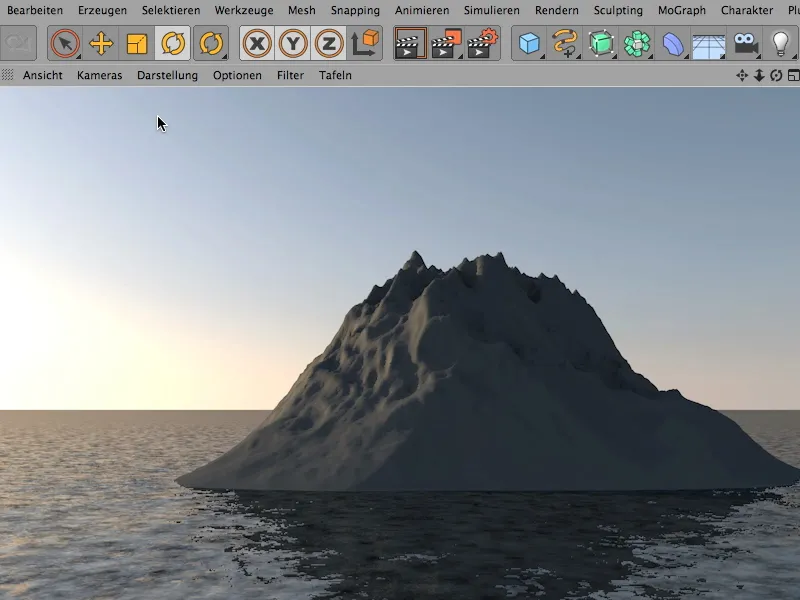Open the viewport Optionen menu

pos(237,76)
